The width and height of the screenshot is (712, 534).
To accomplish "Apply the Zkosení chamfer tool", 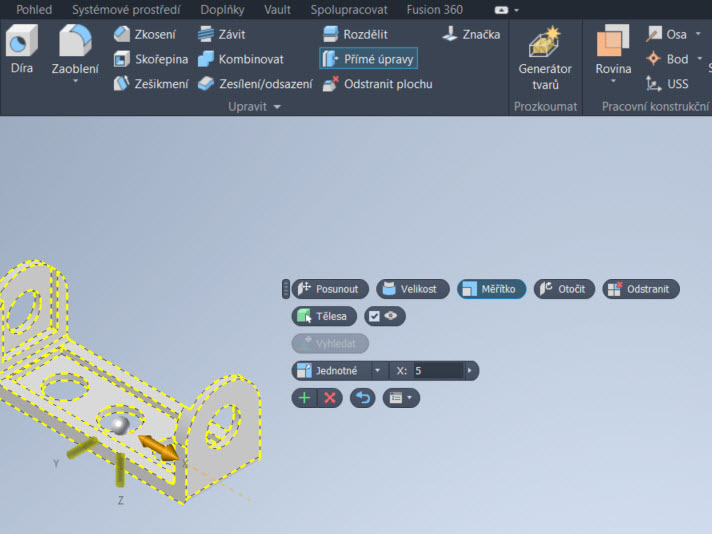I will tap(144, 34).
